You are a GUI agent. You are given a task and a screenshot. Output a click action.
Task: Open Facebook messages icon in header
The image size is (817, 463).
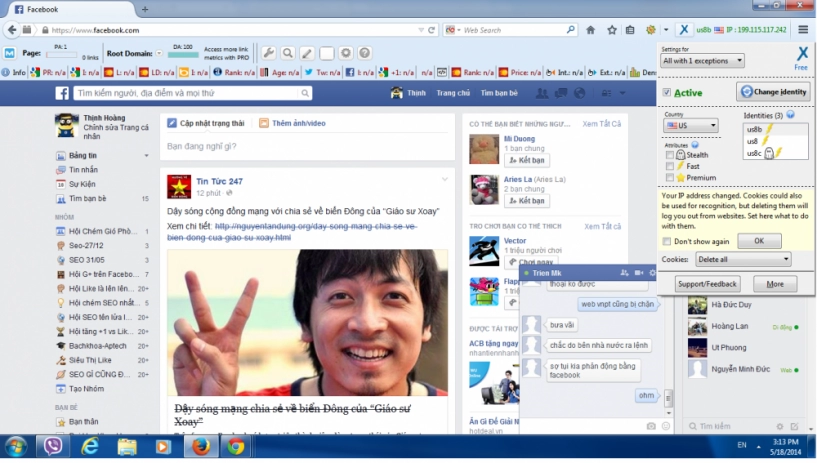561,93
